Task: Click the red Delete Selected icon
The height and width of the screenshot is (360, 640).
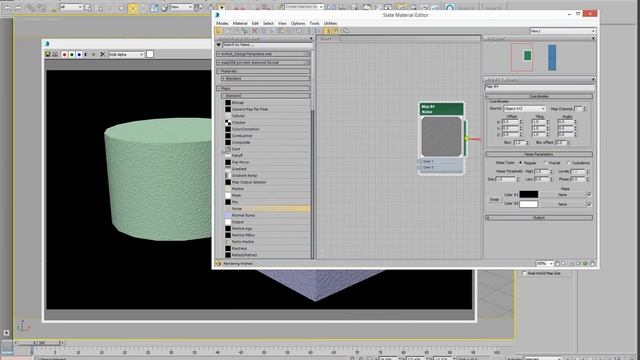Action: coord(255,31)
